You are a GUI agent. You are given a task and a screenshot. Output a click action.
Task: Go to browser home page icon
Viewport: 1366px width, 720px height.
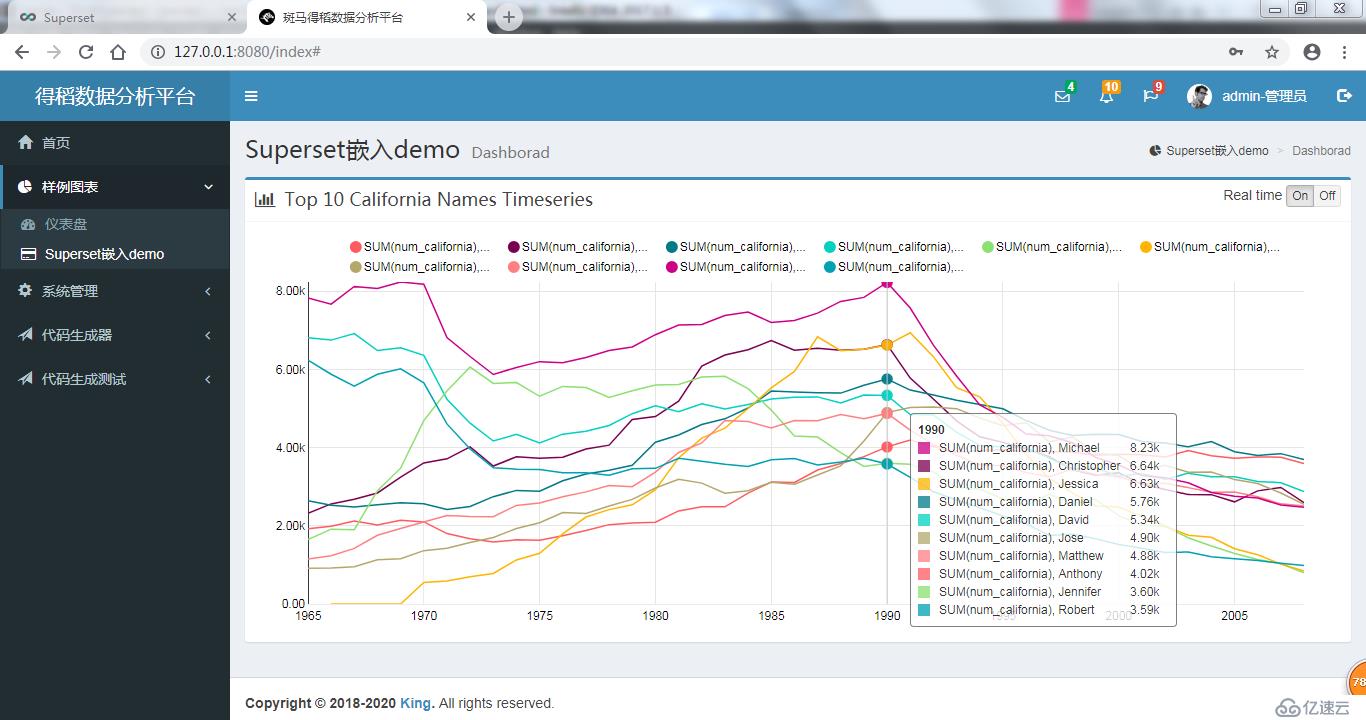click(118, 52)
